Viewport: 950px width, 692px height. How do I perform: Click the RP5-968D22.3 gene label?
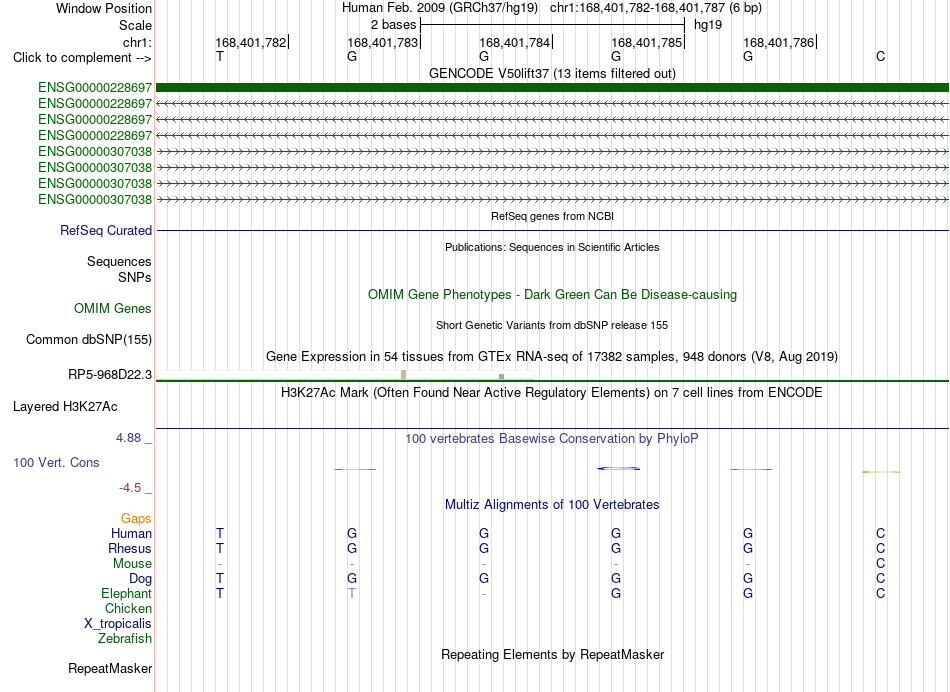coord(110,374)
